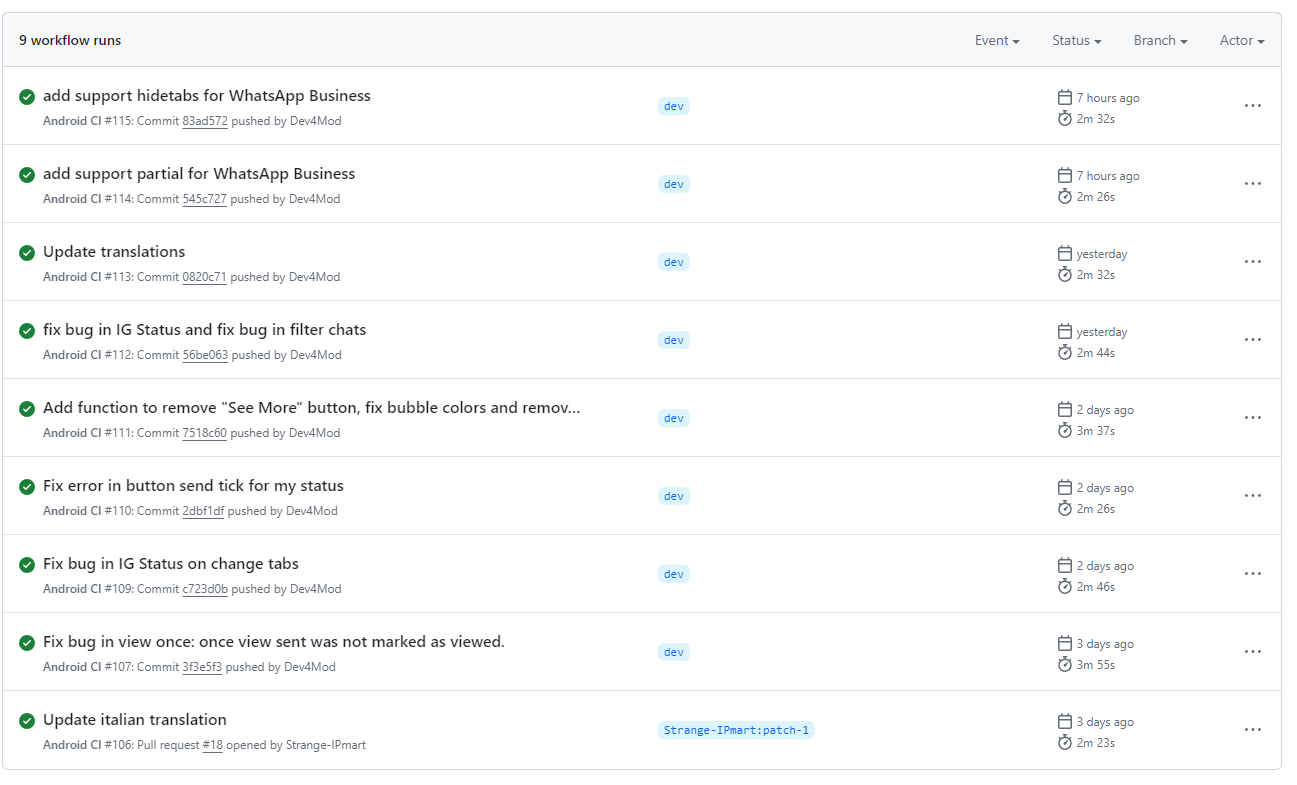Click dev branch tag on run #113
The image size is (1297, 785).
point(674,262)
